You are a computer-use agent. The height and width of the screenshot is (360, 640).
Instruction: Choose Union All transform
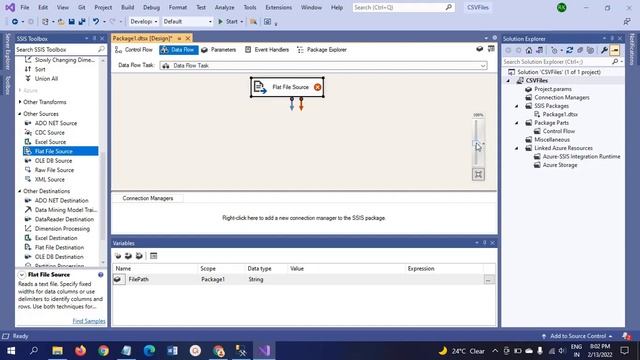[46, 78]
